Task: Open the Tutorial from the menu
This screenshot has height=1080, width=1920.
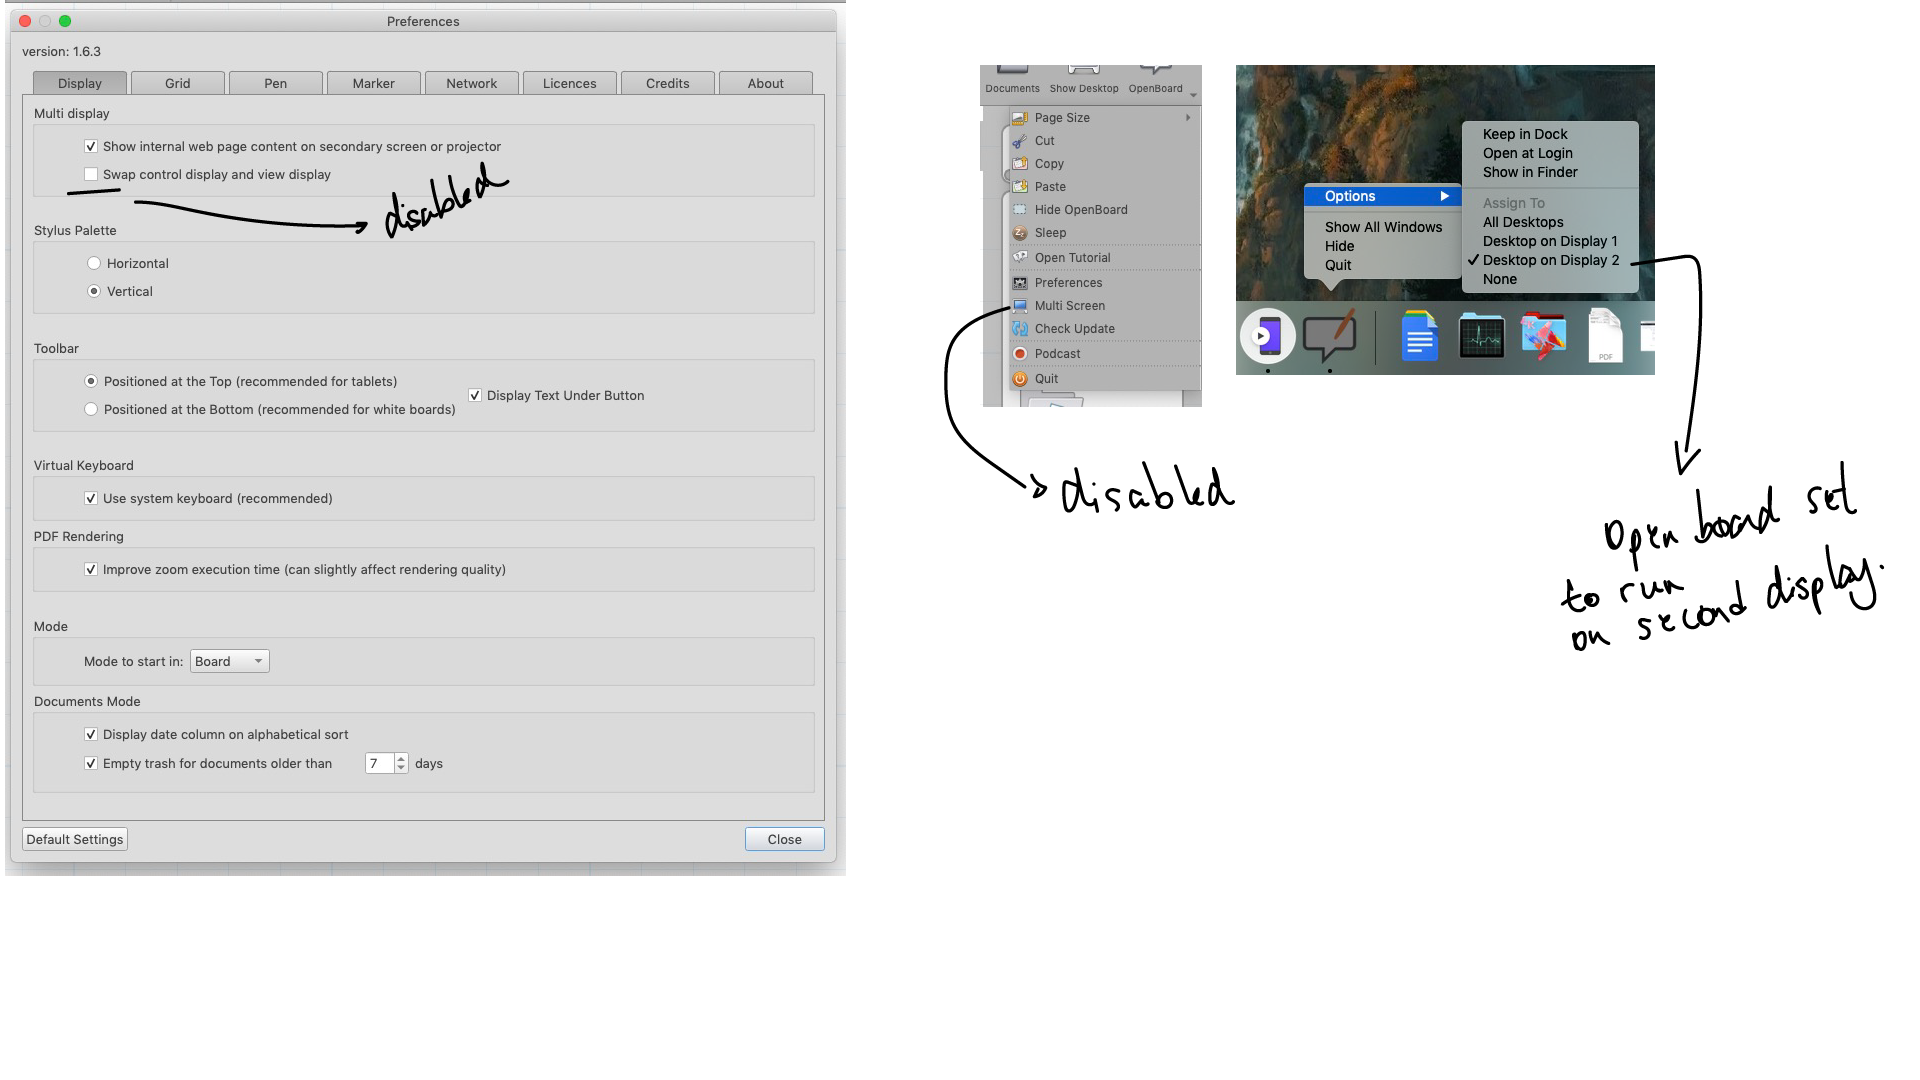Action: tap(1074, 257)
